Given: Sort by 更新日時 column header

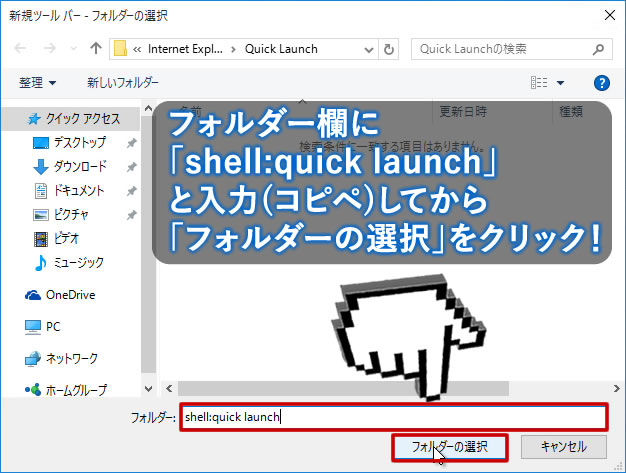Looking at the screenshot, I should [463, 111].
